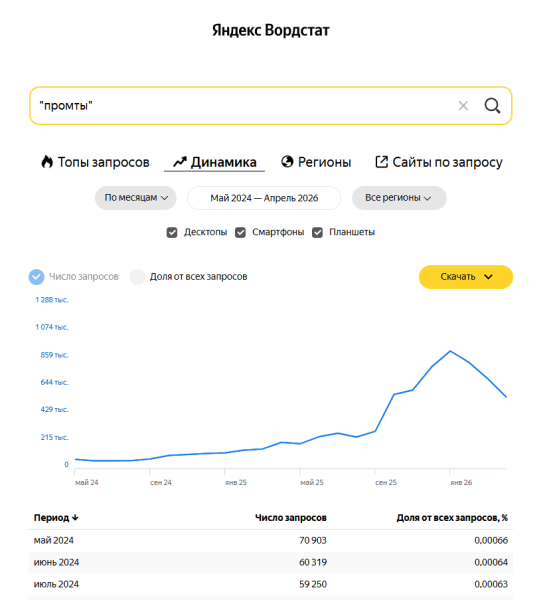Click the 1 288 тыс. y-axis label
The width and height of the screenshot is (559, 600).
point(52,300)
